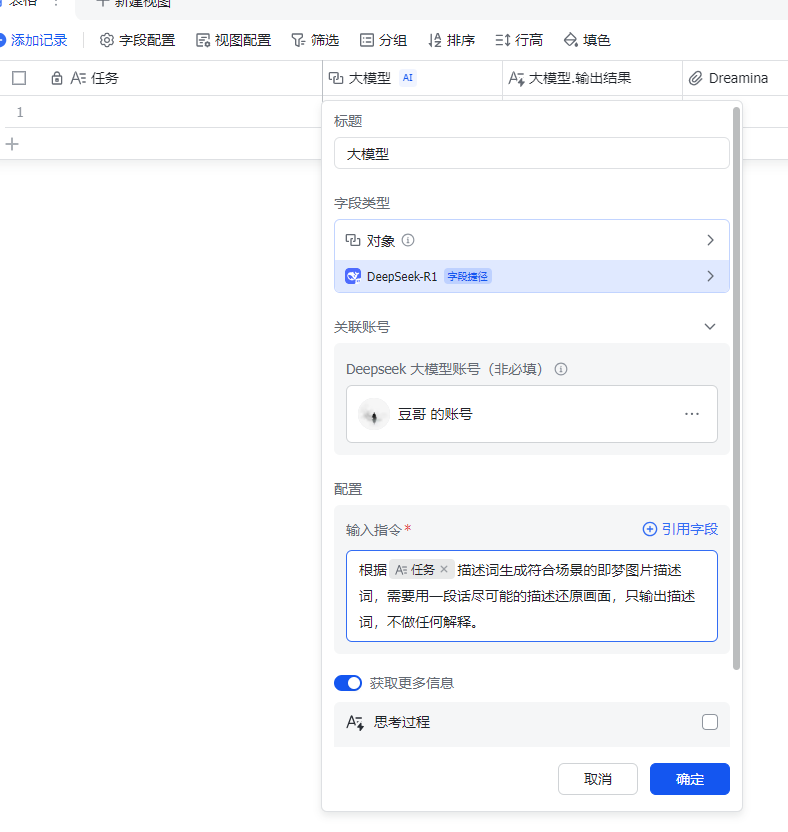Click the AI badge on 大模型 column
Viewport: 788px width, 832px height.
(x=408, y=78)
